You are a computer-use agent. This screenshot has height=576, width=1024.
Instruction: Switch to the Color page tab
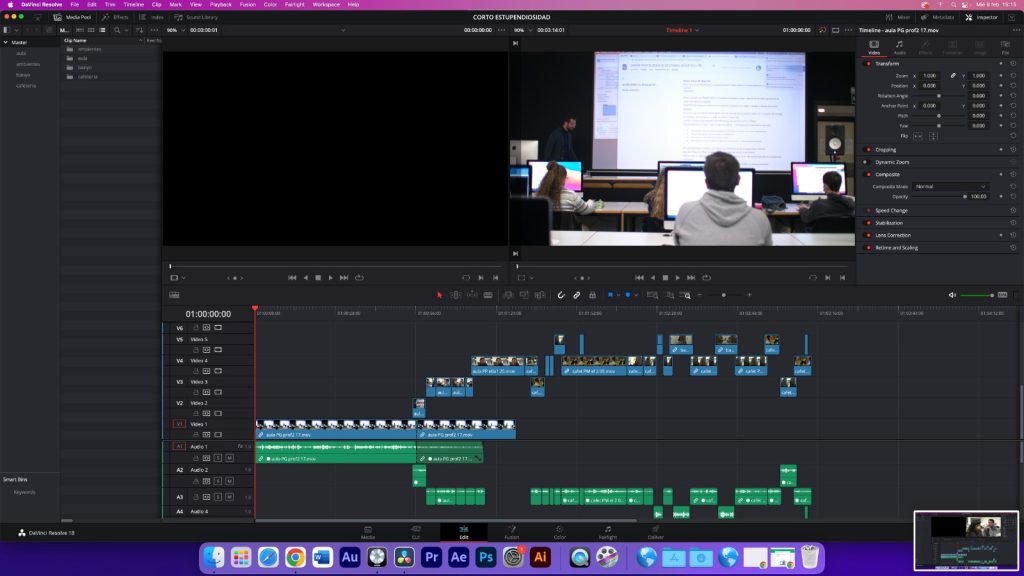(560, 532)
